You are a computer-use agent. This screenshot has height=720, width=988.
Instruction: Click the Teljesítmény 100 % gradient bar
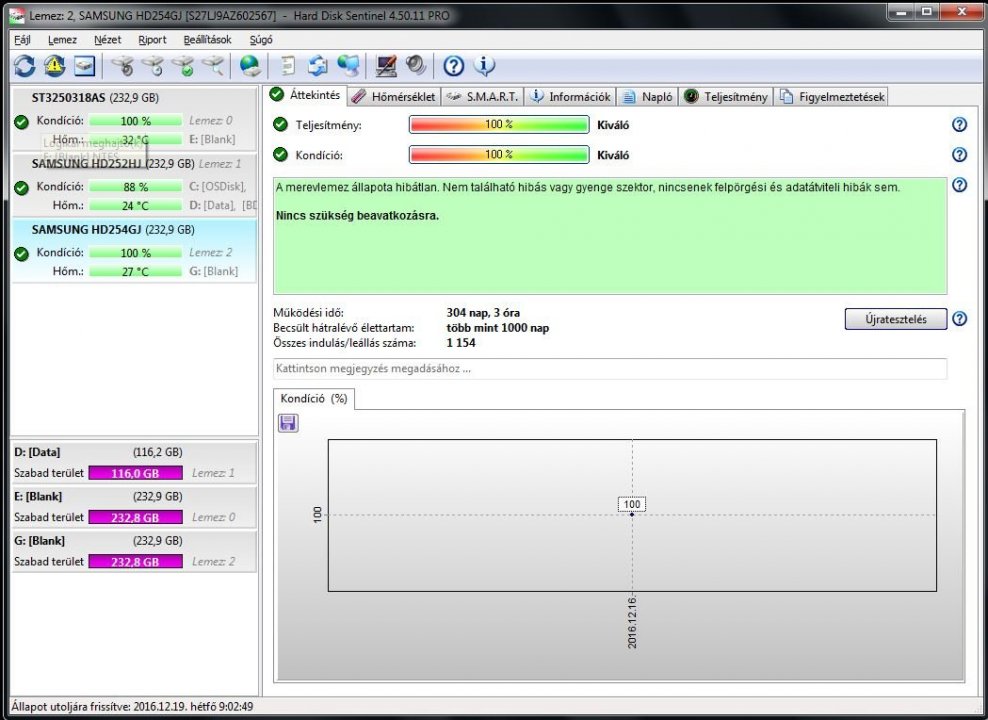499,125
